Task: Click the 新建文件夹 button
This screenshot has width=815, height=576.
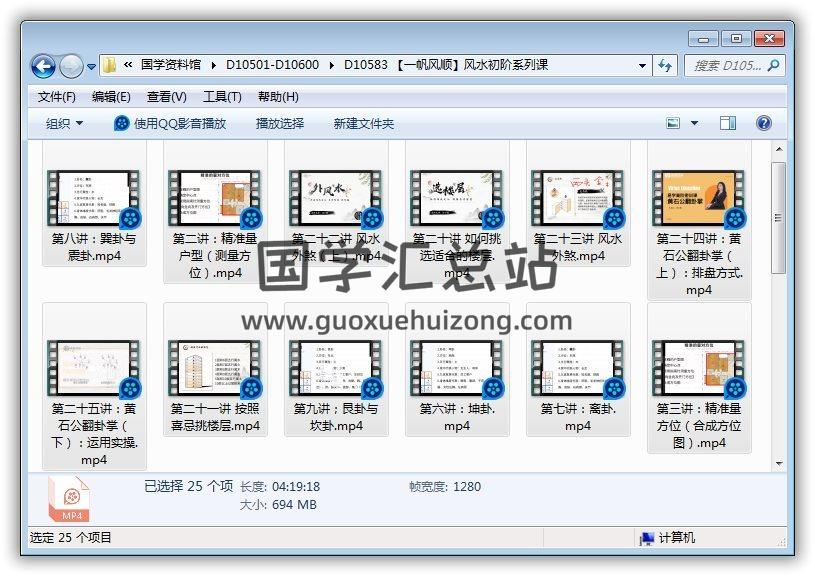Action: click(x=364, y=123)
